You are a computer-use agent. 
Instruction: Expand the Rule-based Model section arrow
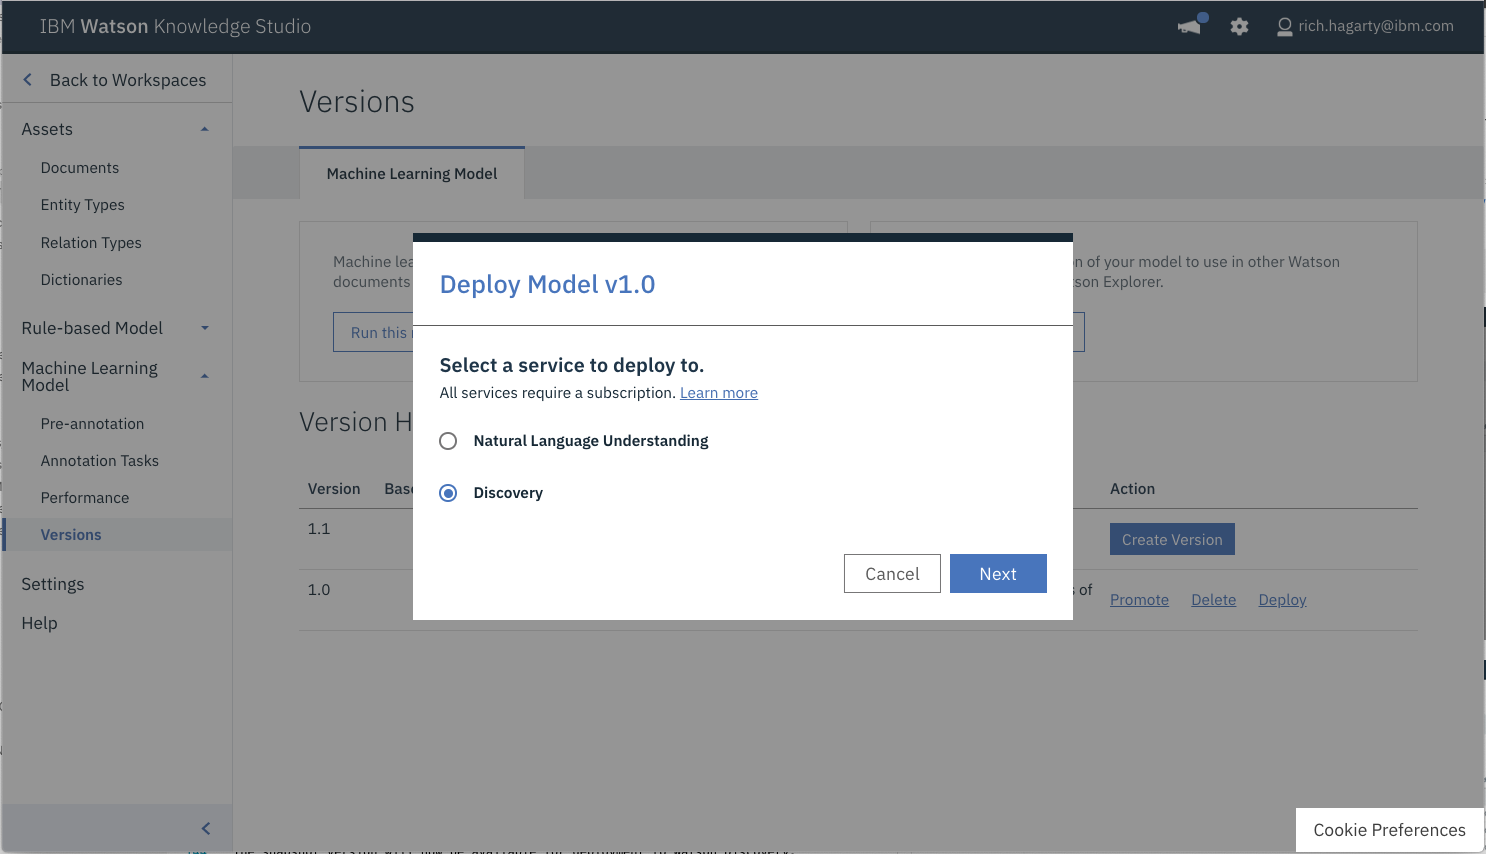click(204, 328)
